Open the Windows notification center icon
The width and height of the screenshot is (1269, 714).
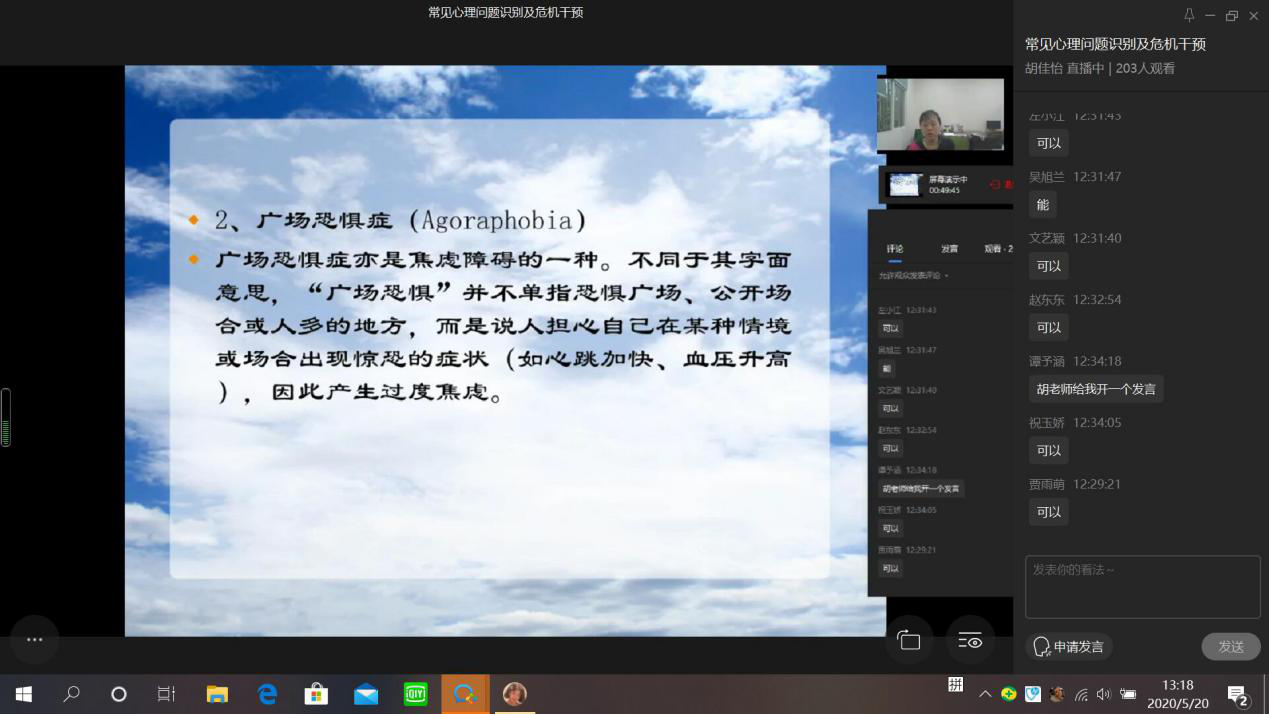[1238, 695]
